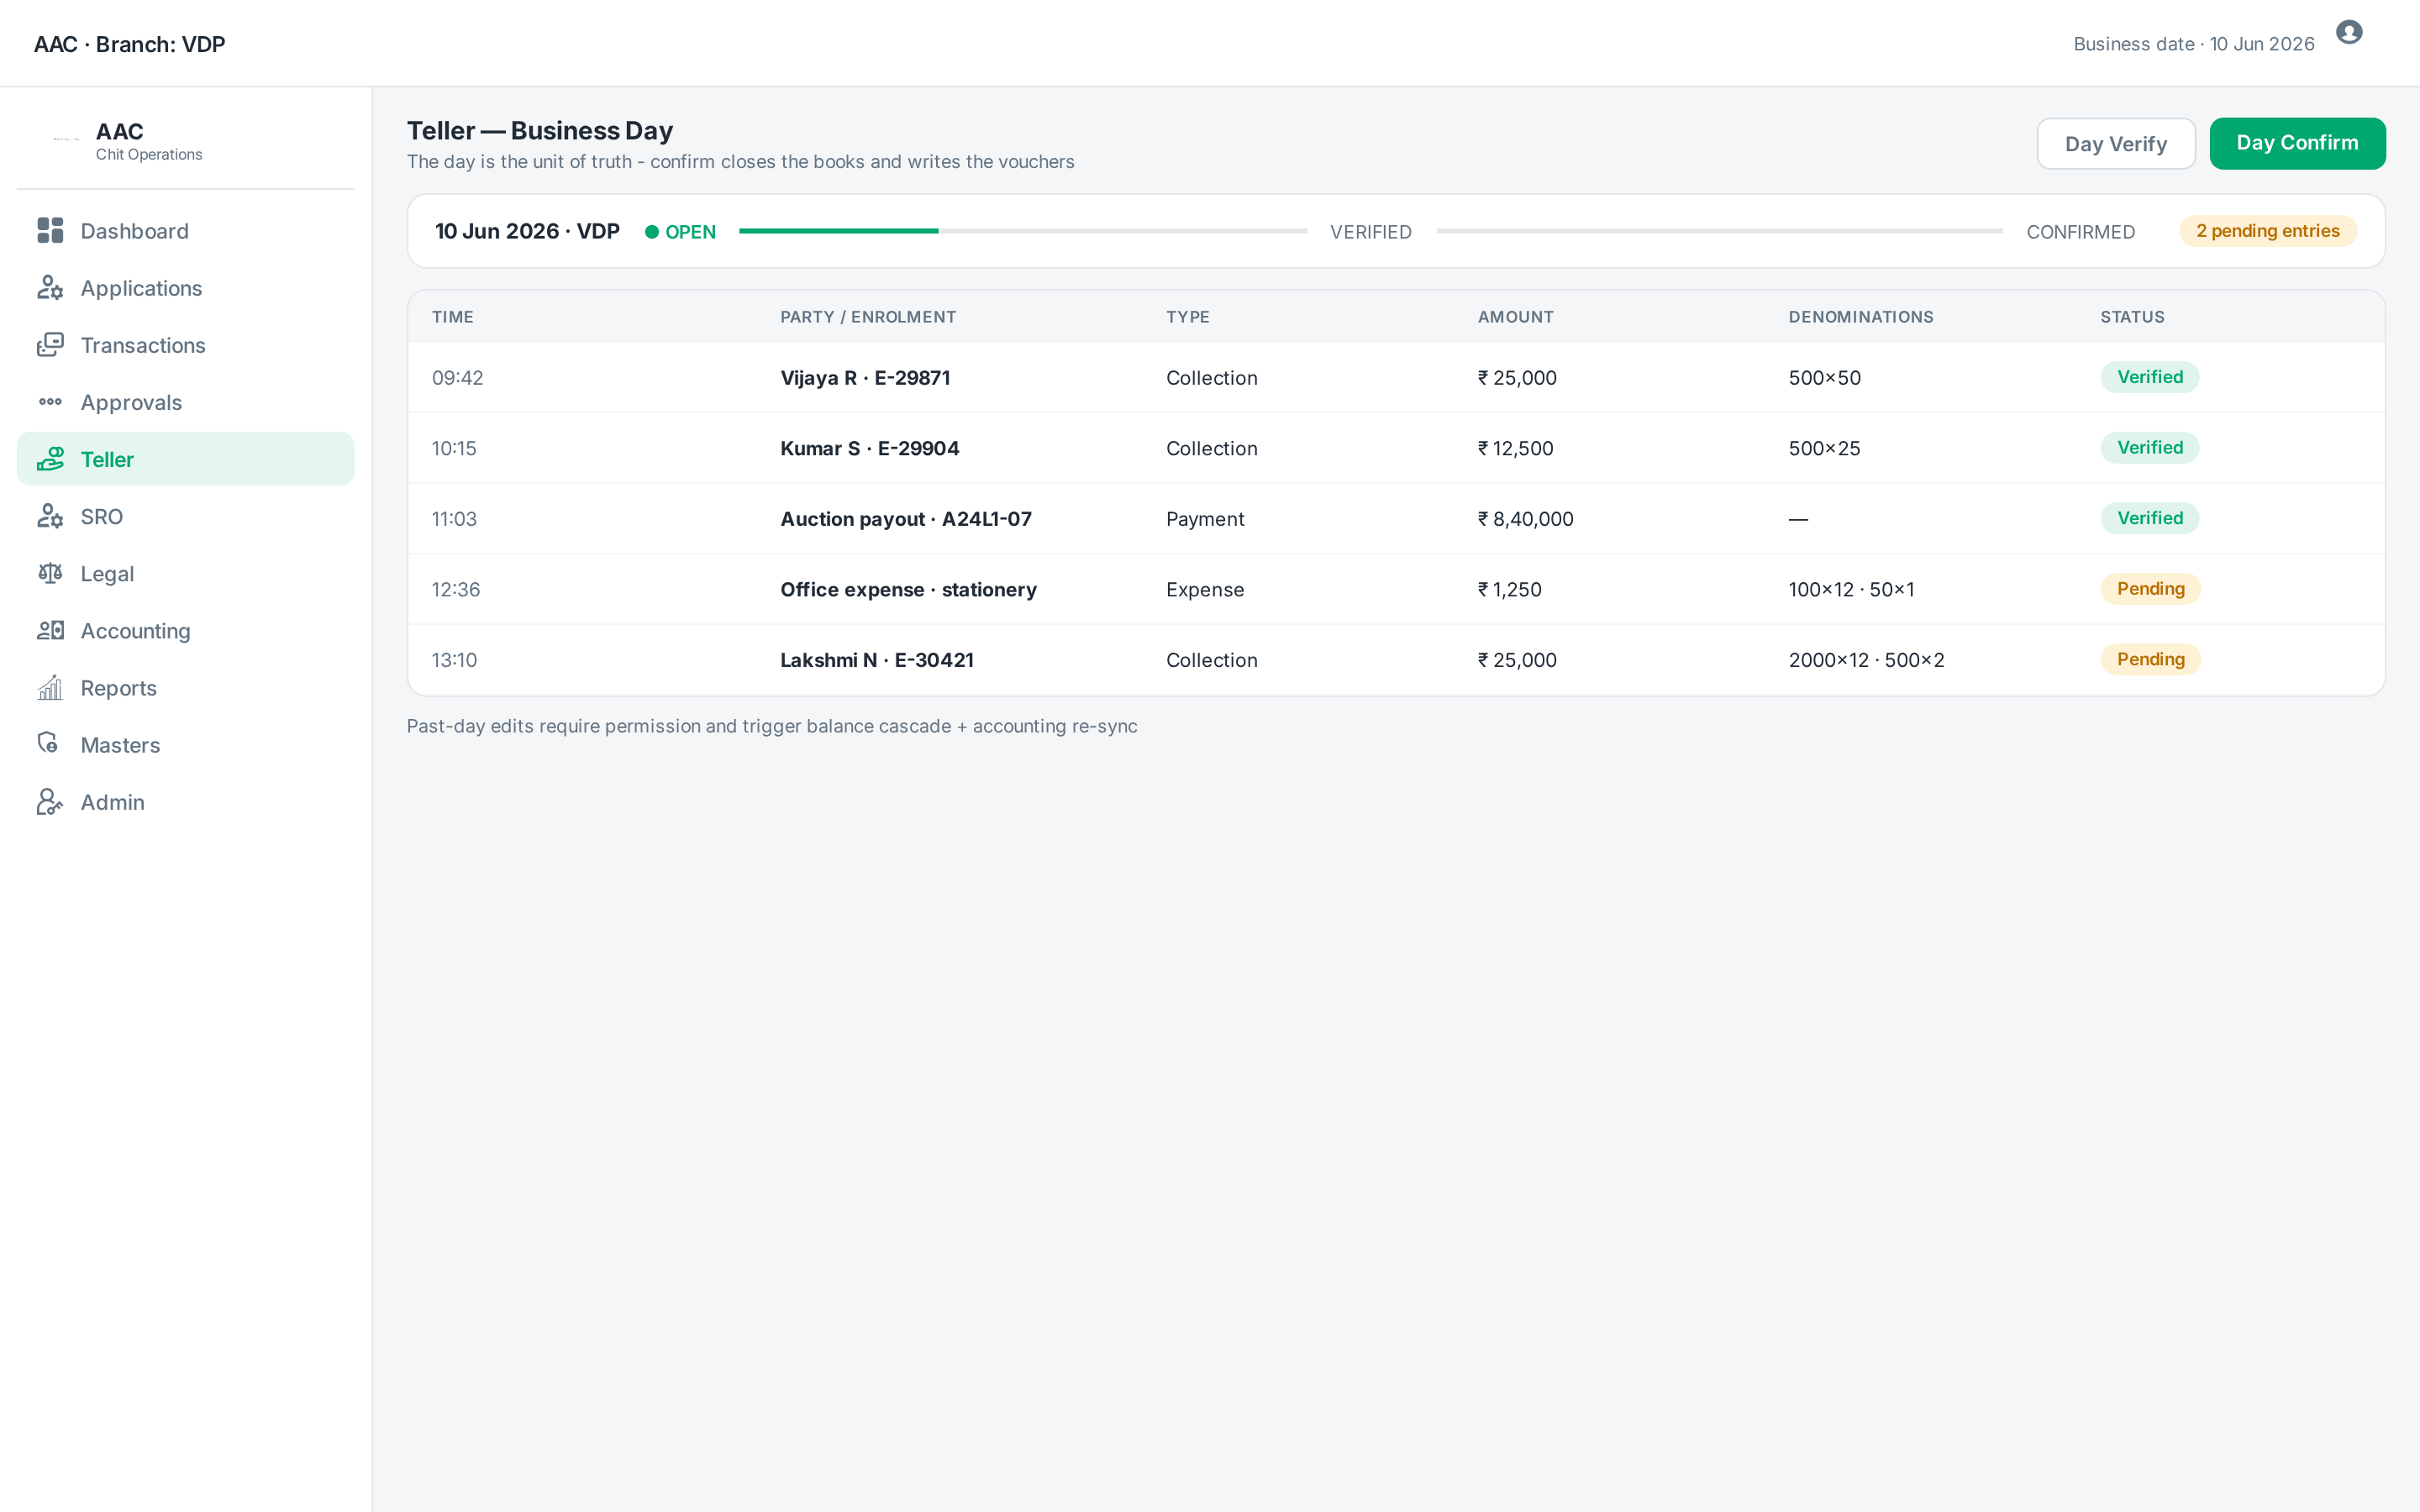Click the PARTY / ENROLMENT column header
2420x1512 pixels.
(x=868, y=317)
